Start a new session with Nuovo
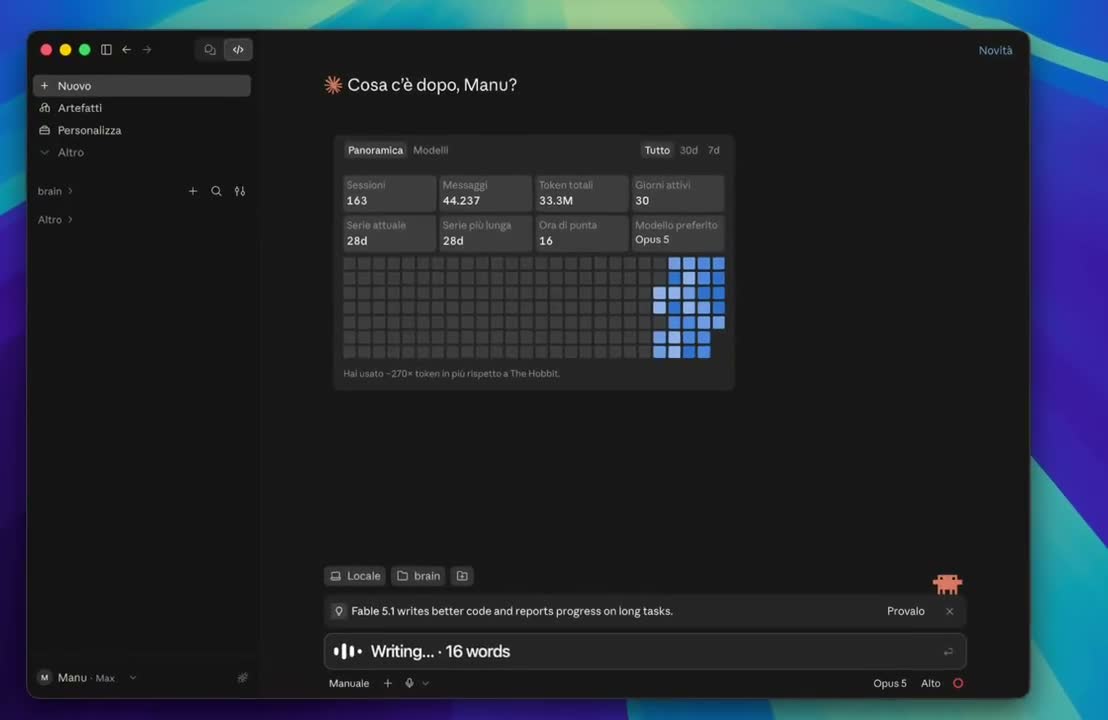 [142, 85]
